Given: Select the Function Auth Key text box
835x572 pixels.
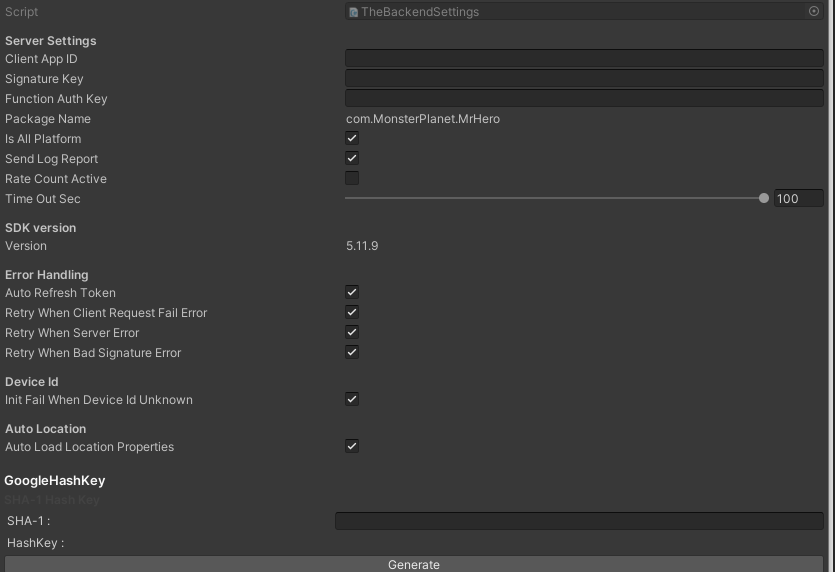Looking at the screenshot, I should 584,98.
